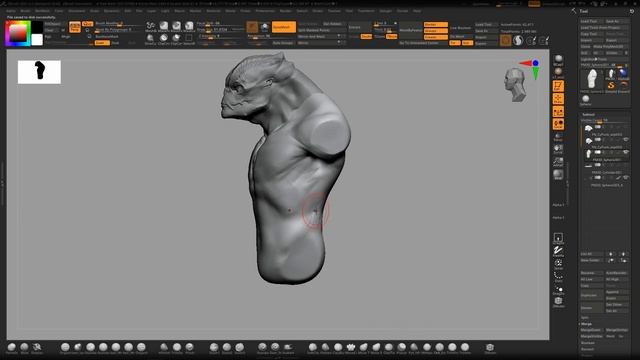Click the silhouette reference thumbnail in viewport

(39, 72)
